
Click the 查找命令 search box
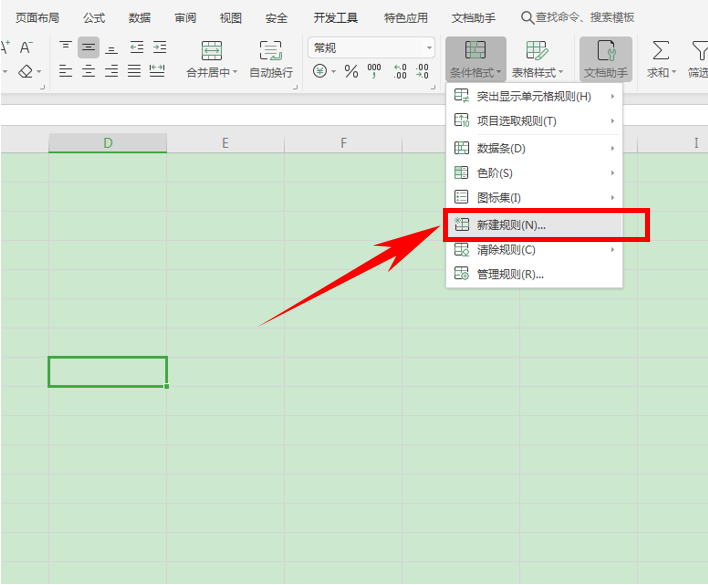(x=578, y=18)
